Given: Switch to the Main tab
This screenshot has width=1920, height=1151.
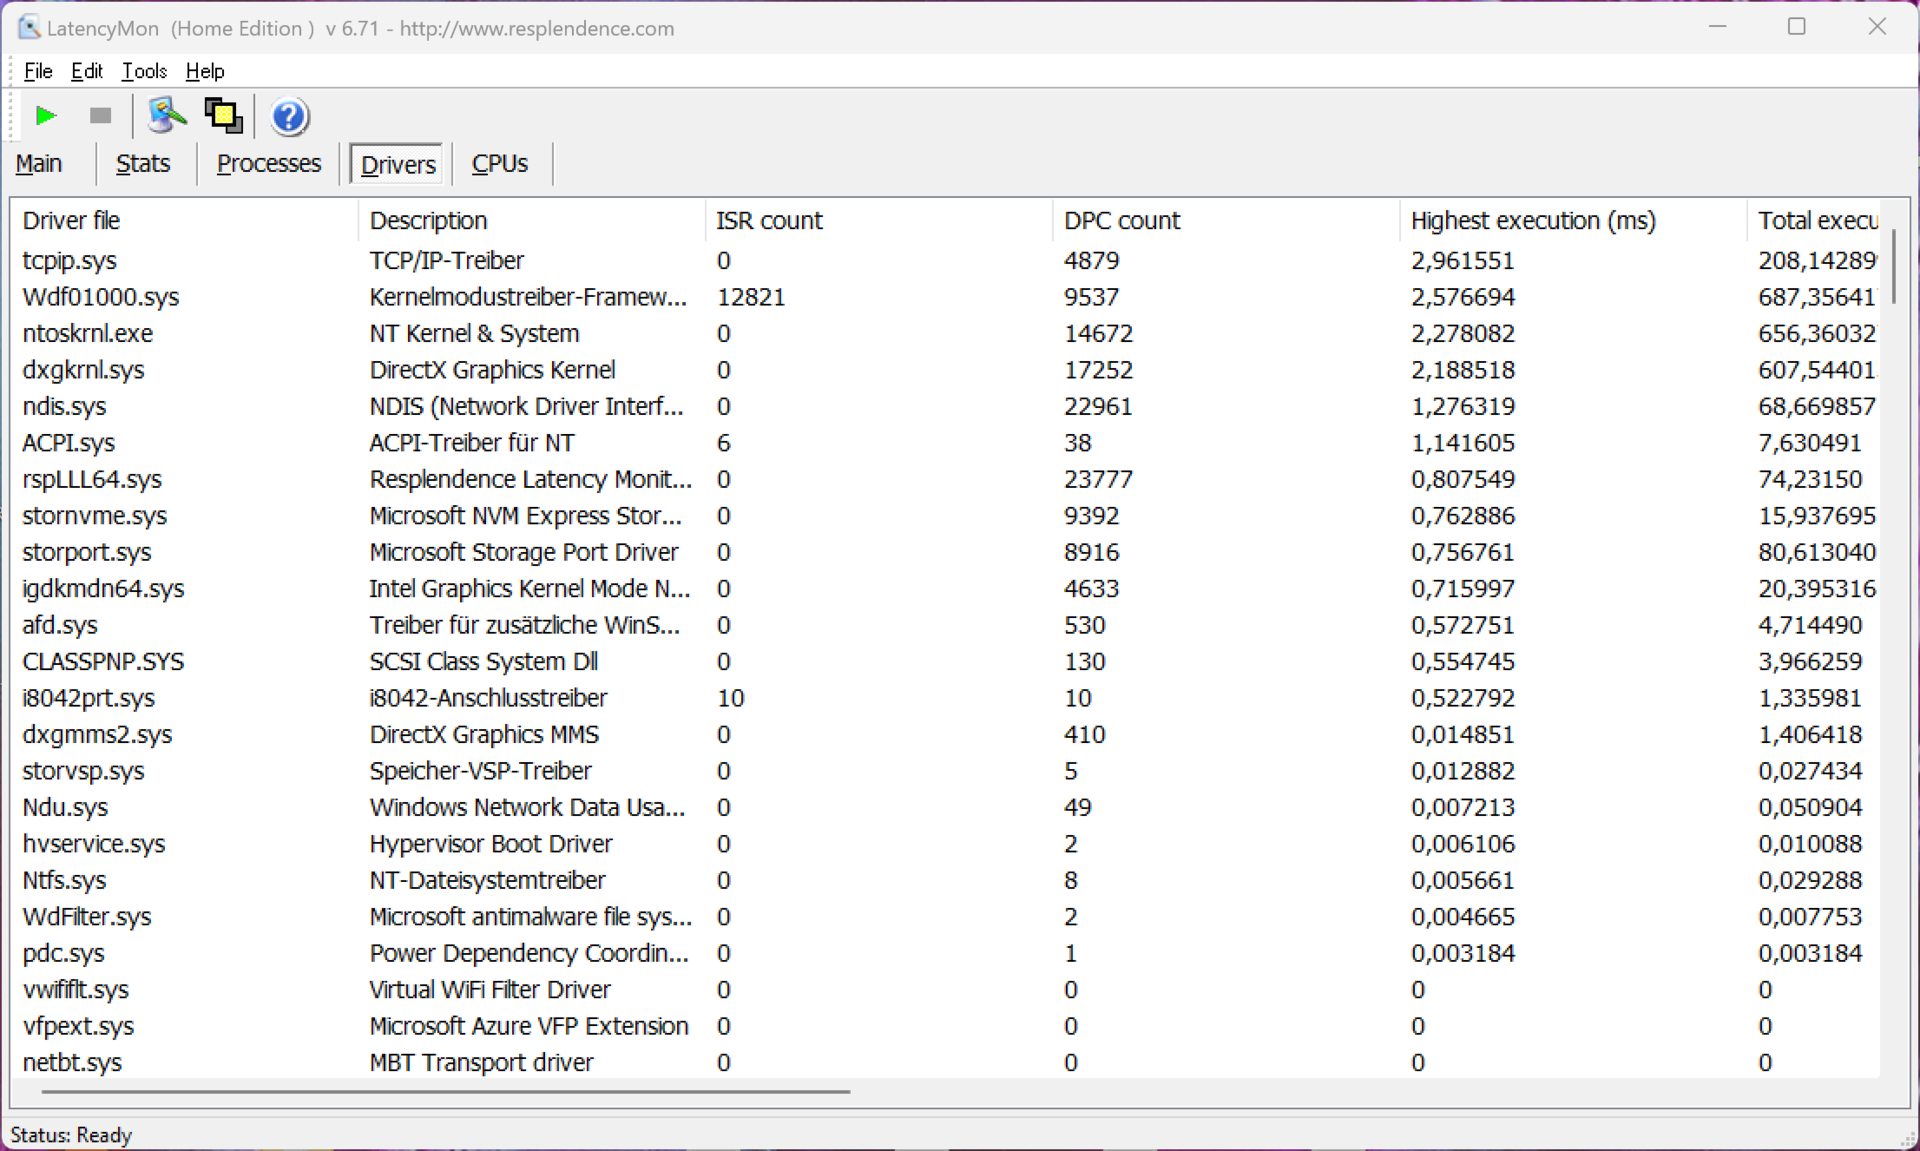Looking at the screenshot, I should click(39, 163).
